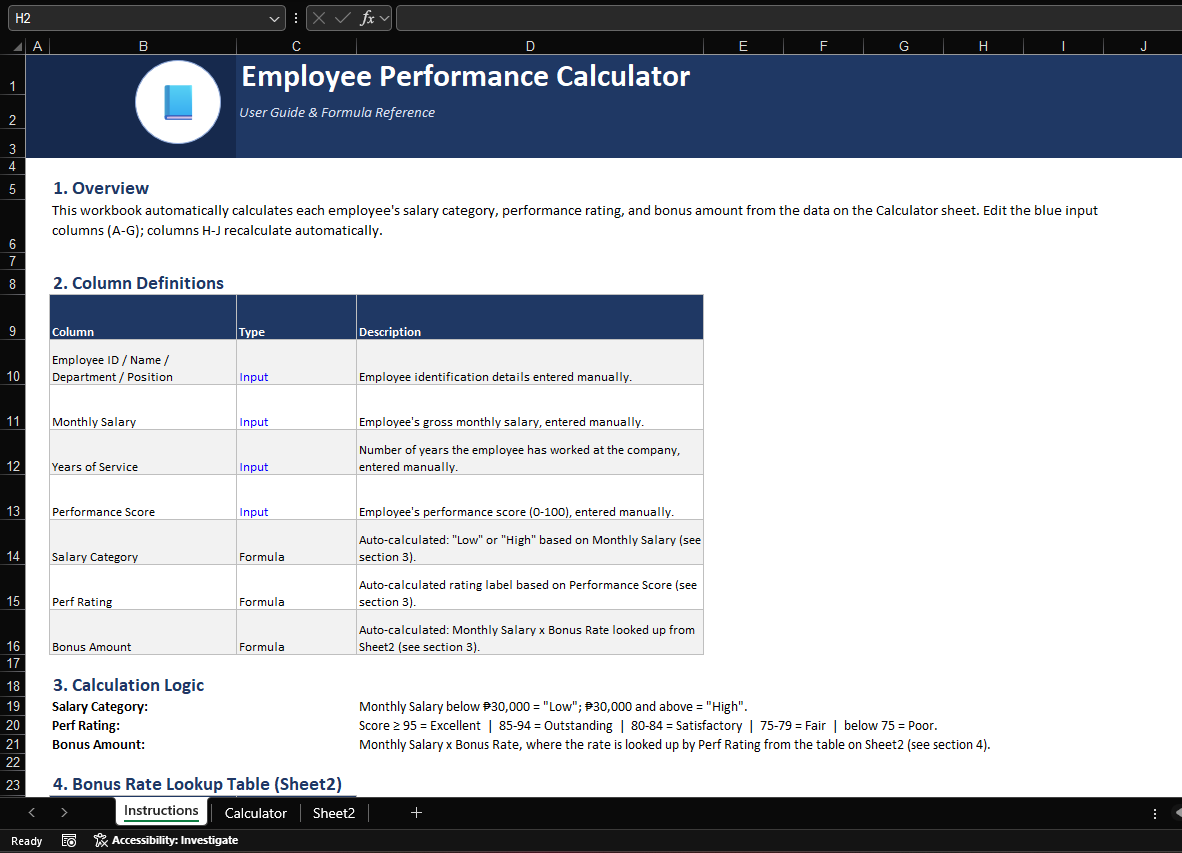Click the Enter checkmark icon in formula bar

[x=343, y=18]
